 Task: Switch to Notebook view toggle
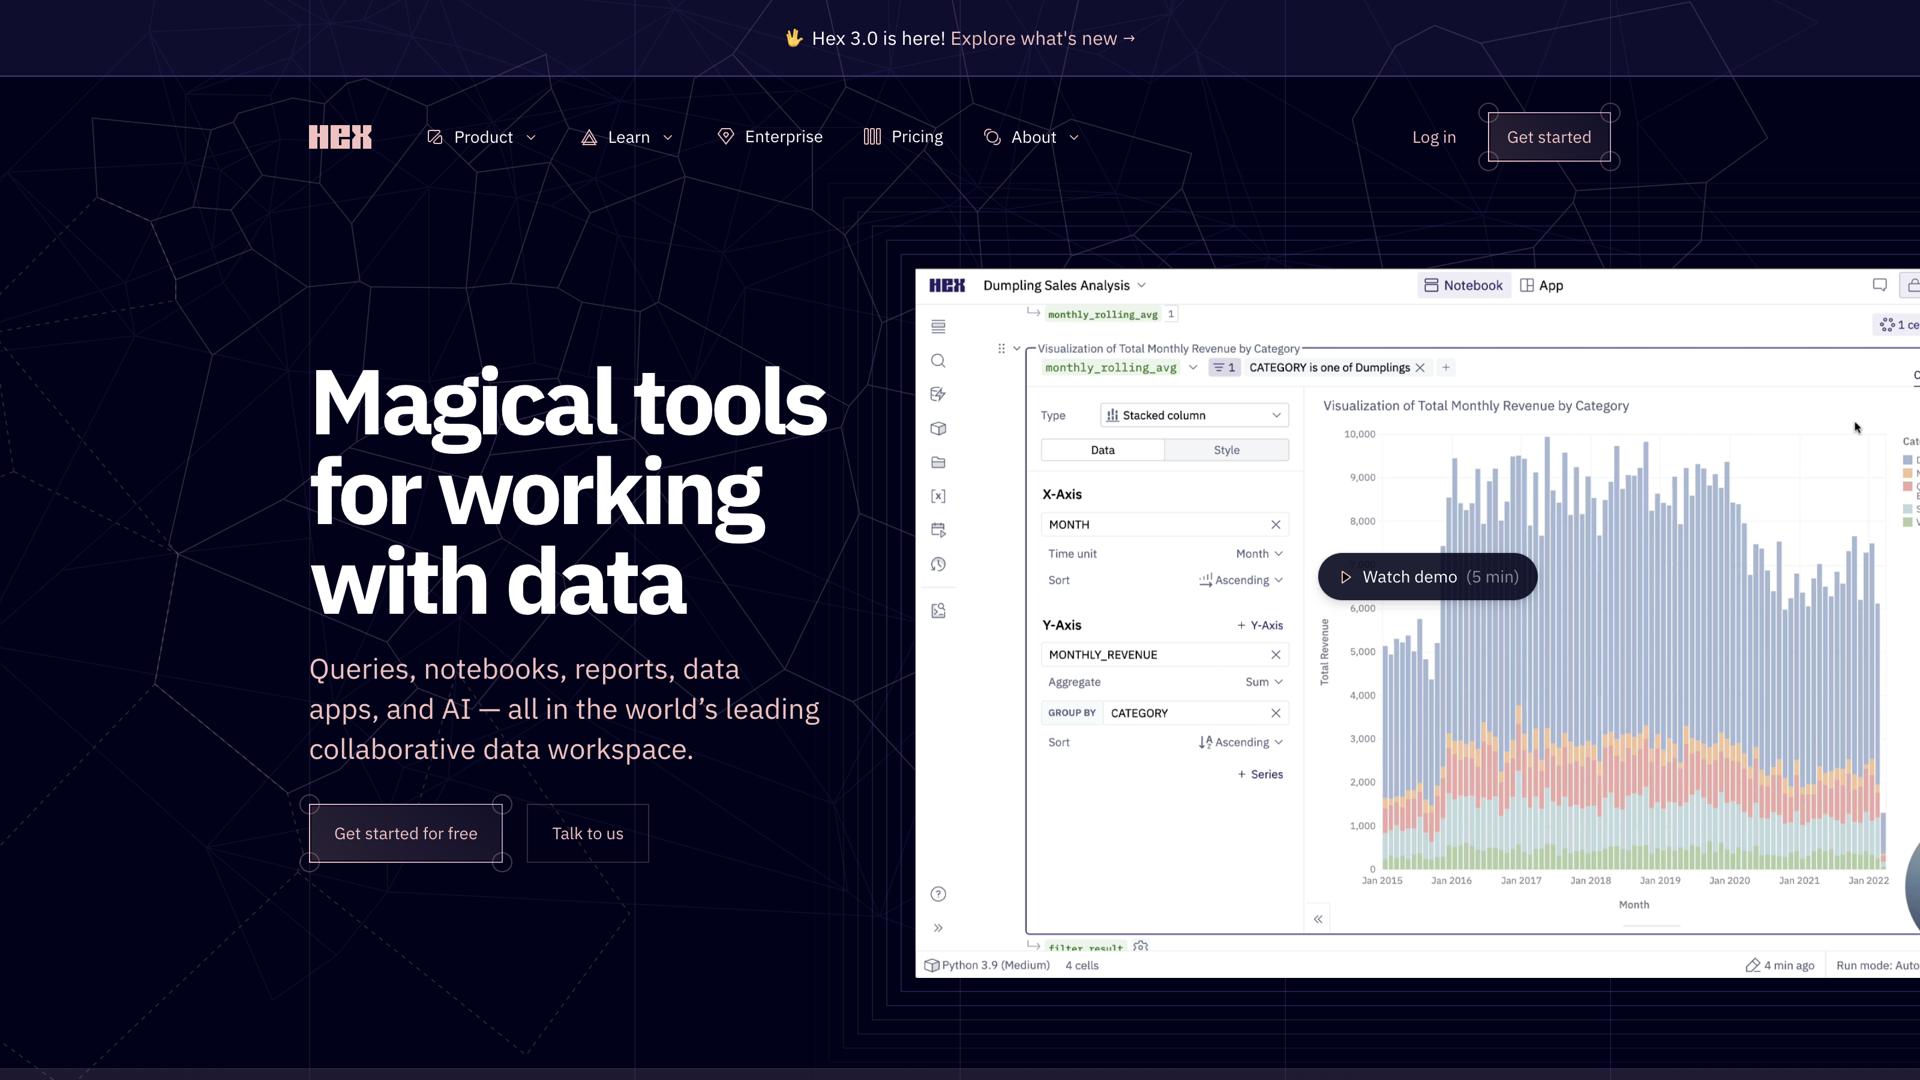pyautogui.click(x=1463, y=285)
